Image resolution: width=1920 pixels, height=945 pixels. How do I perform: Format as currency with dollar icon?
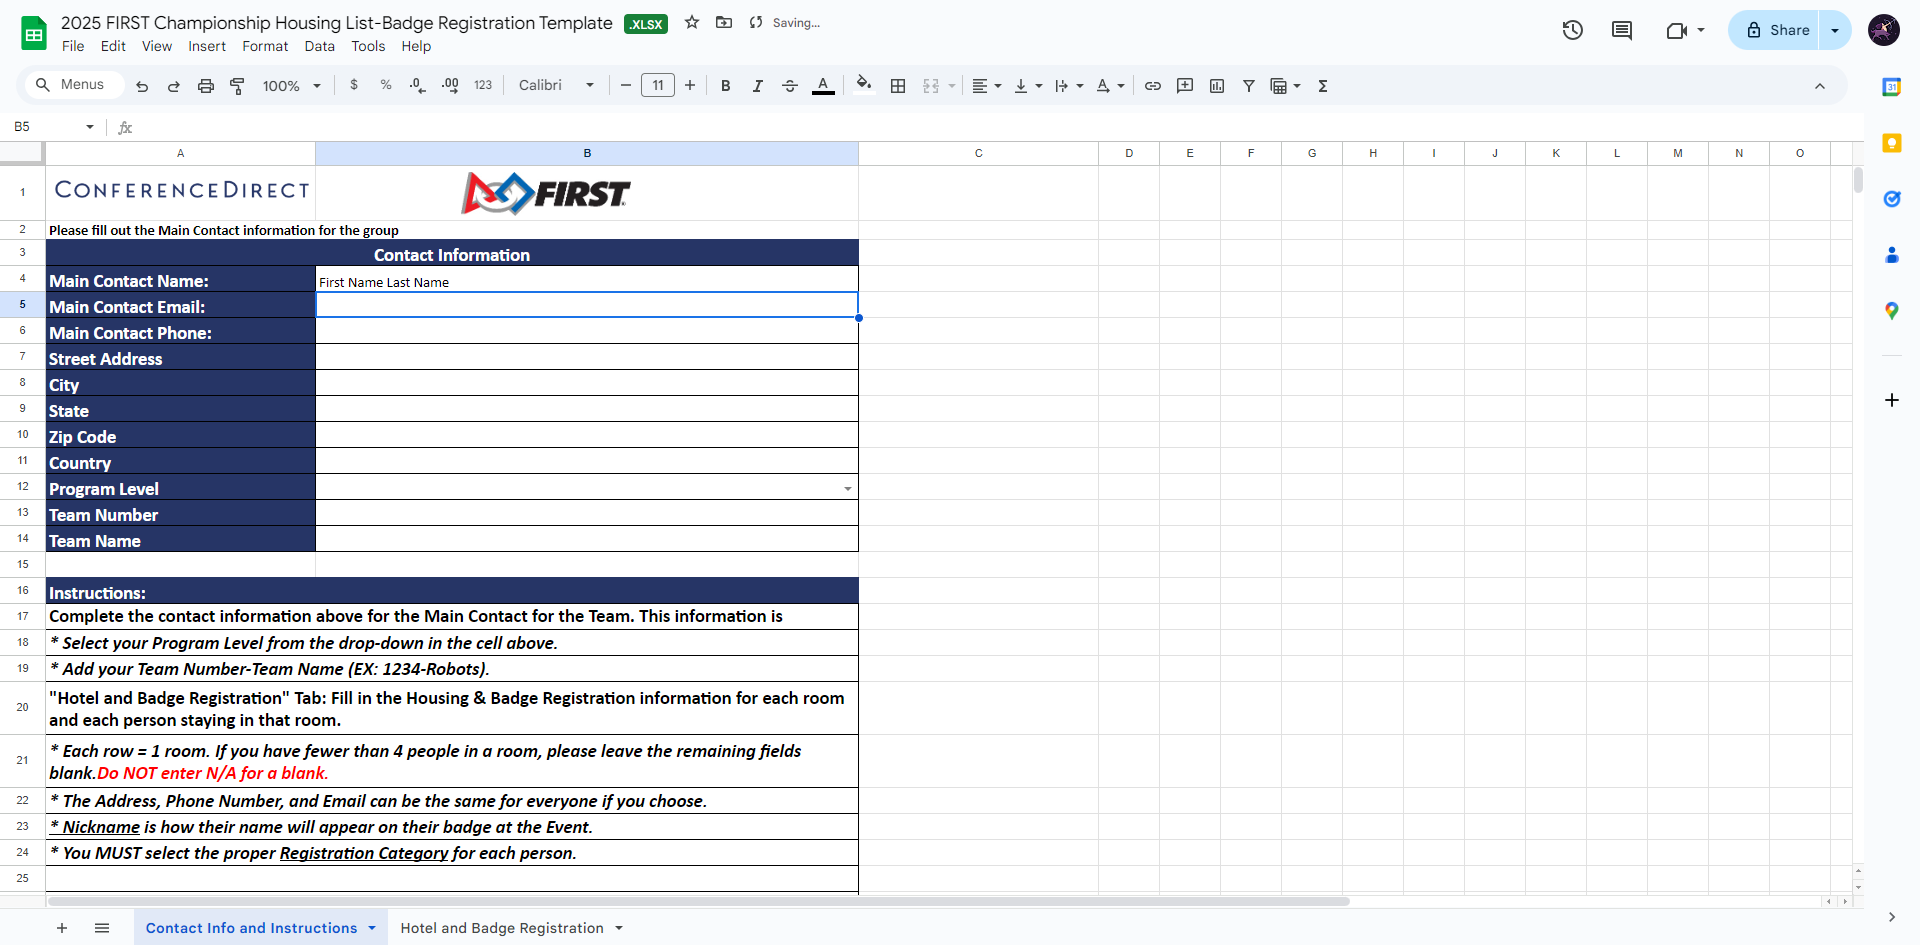coord(354,85)
